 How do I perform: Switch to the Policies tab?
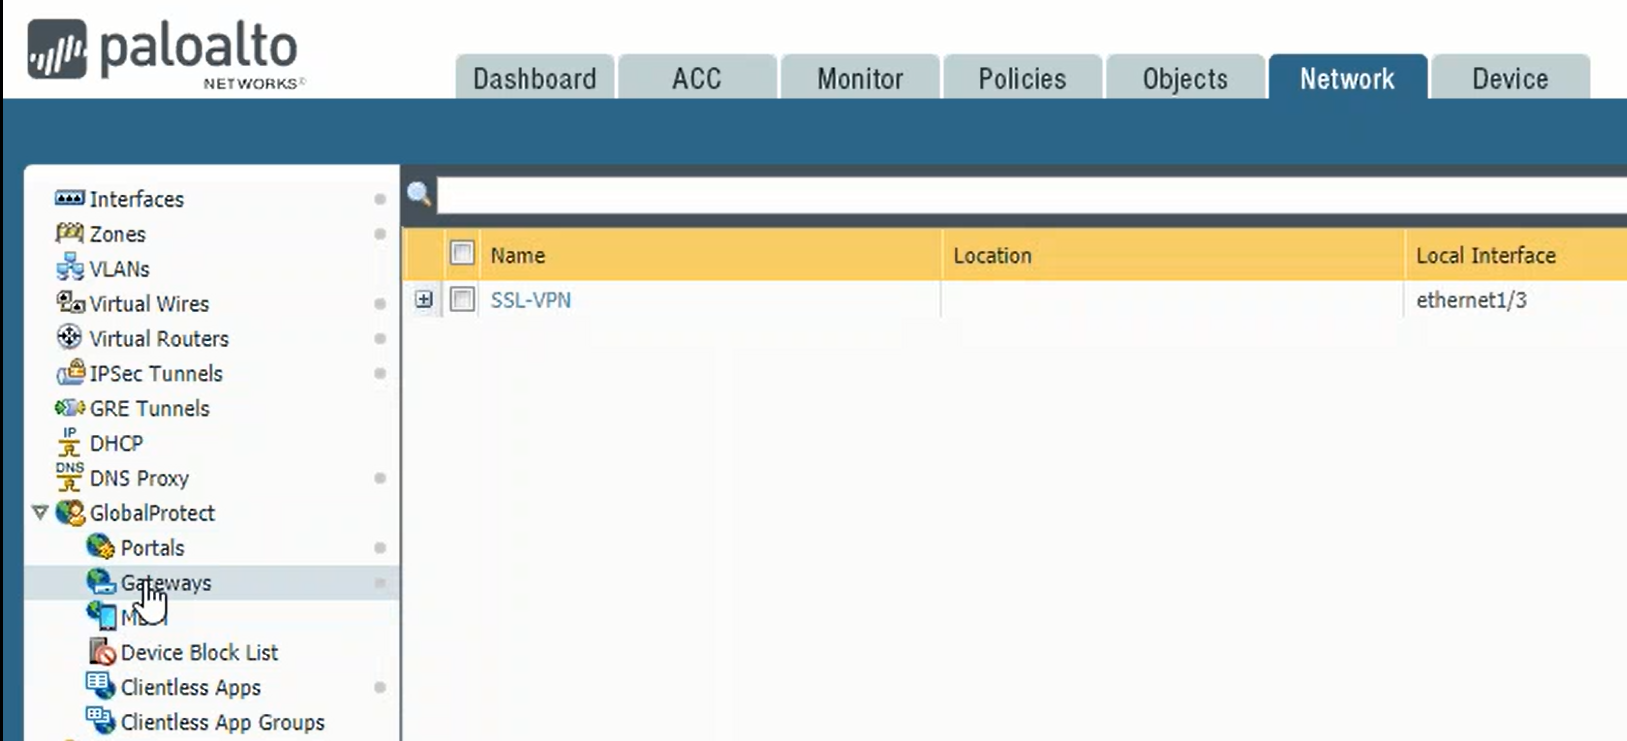1022,79
